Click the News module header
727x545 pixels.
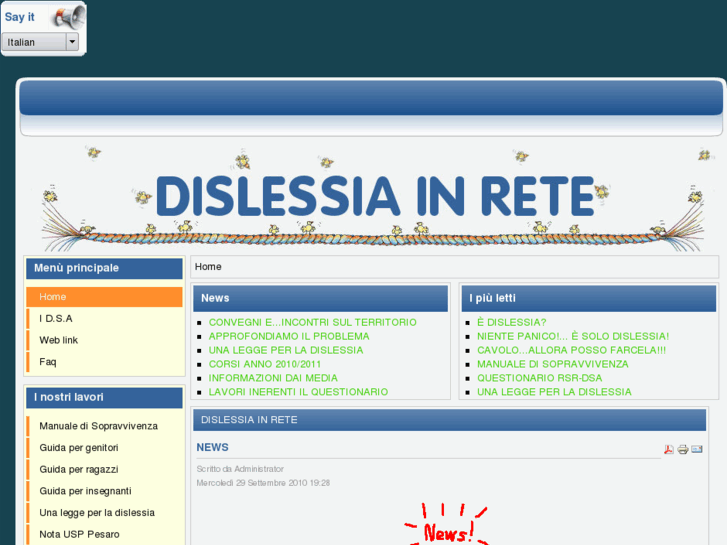click(320, 298)
